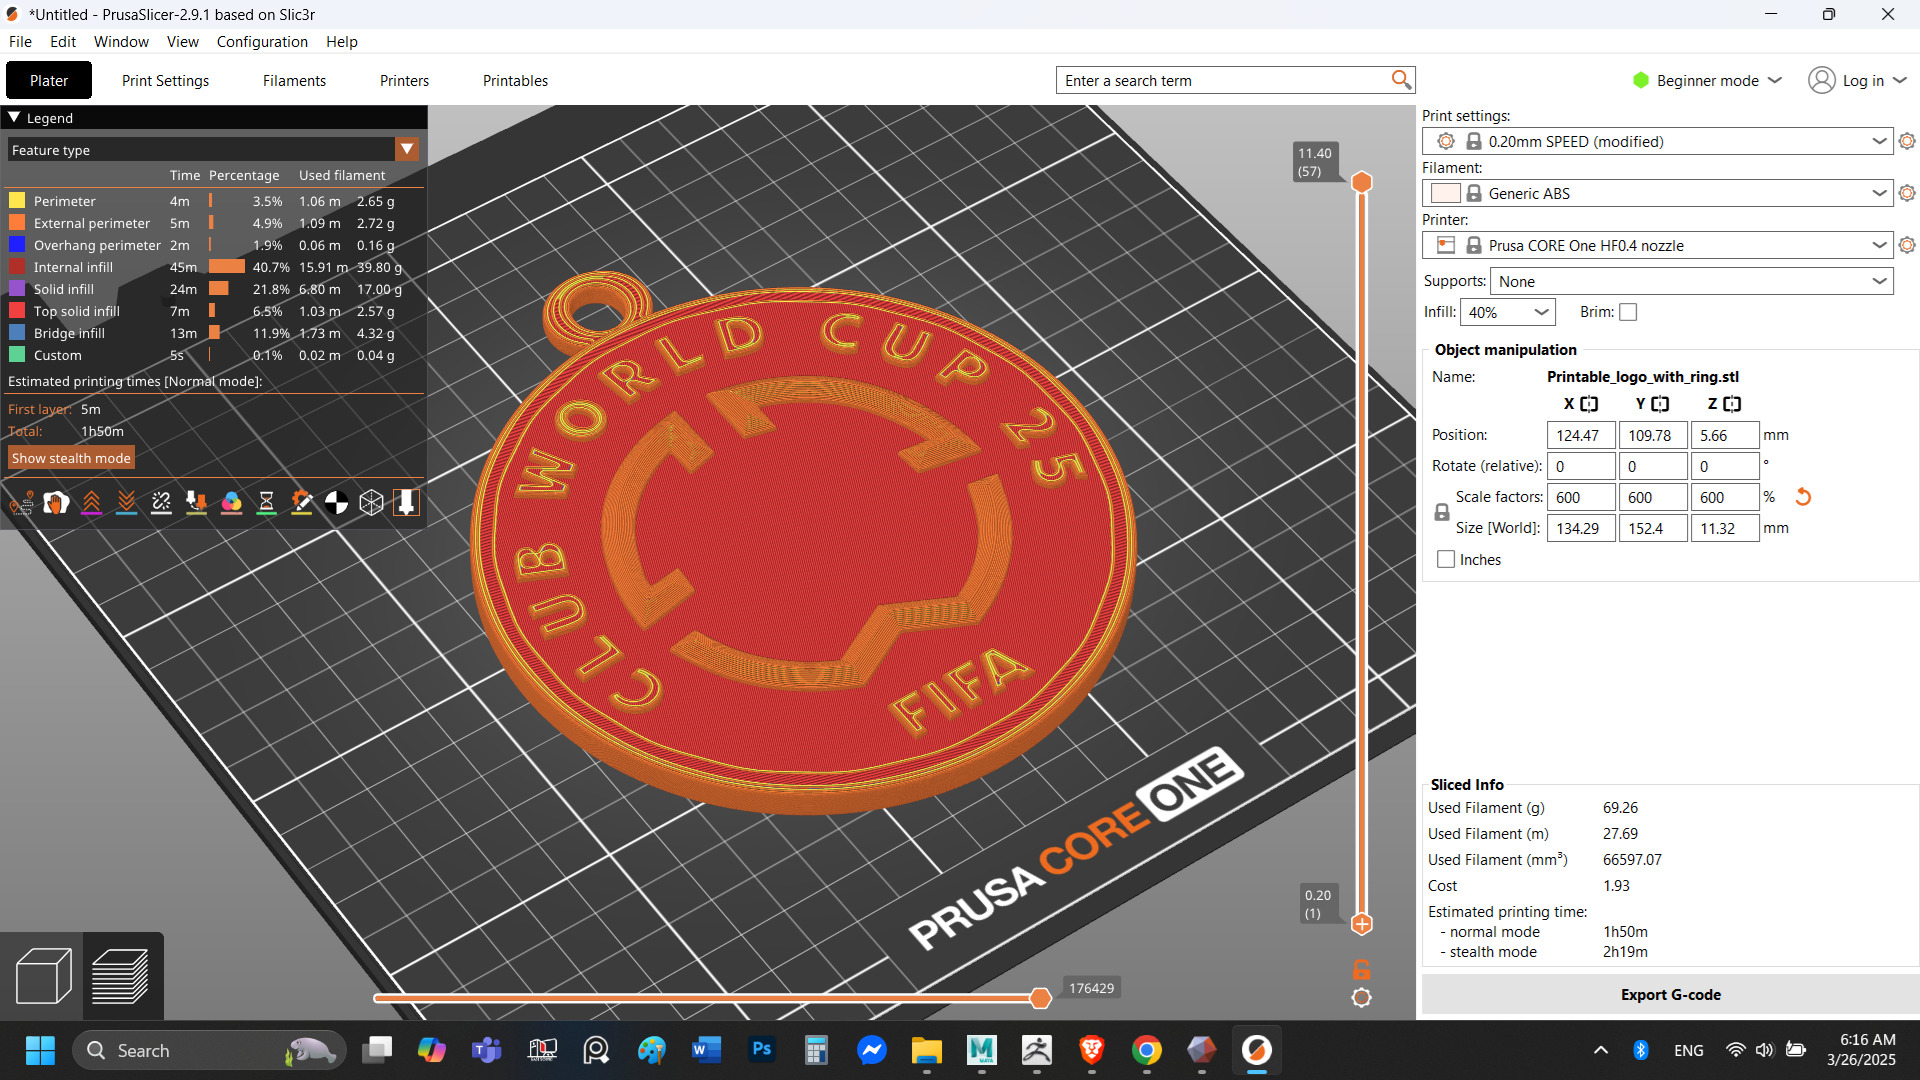The width and height of the screenshot is (1920, 1080).
Task: Toggle custom G-code gear-pencil icon
Action: coord(301,503)
